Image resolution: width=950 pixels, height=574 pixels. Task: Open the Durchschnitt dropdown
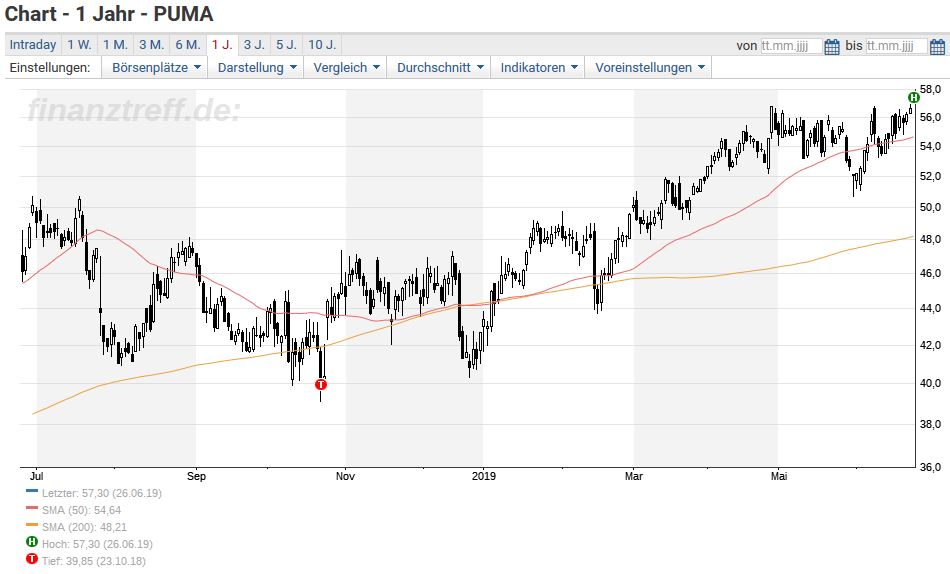coord(440,68)
